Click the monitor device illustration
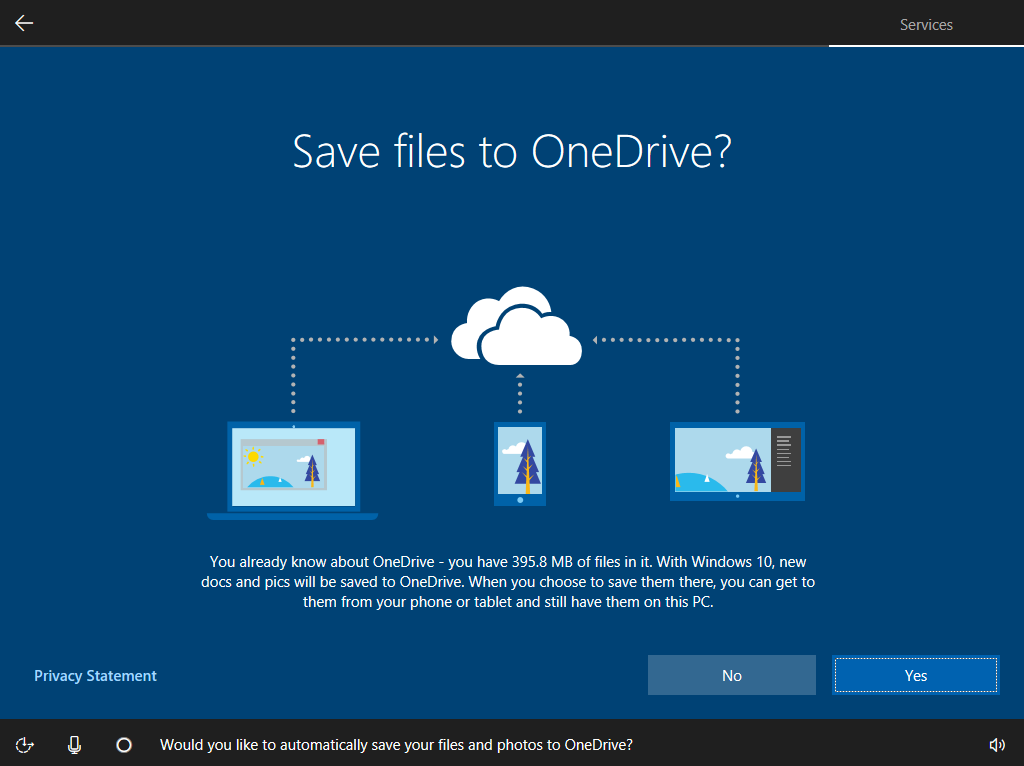The width and height of the screenshot is (1024, 766). 737,461
